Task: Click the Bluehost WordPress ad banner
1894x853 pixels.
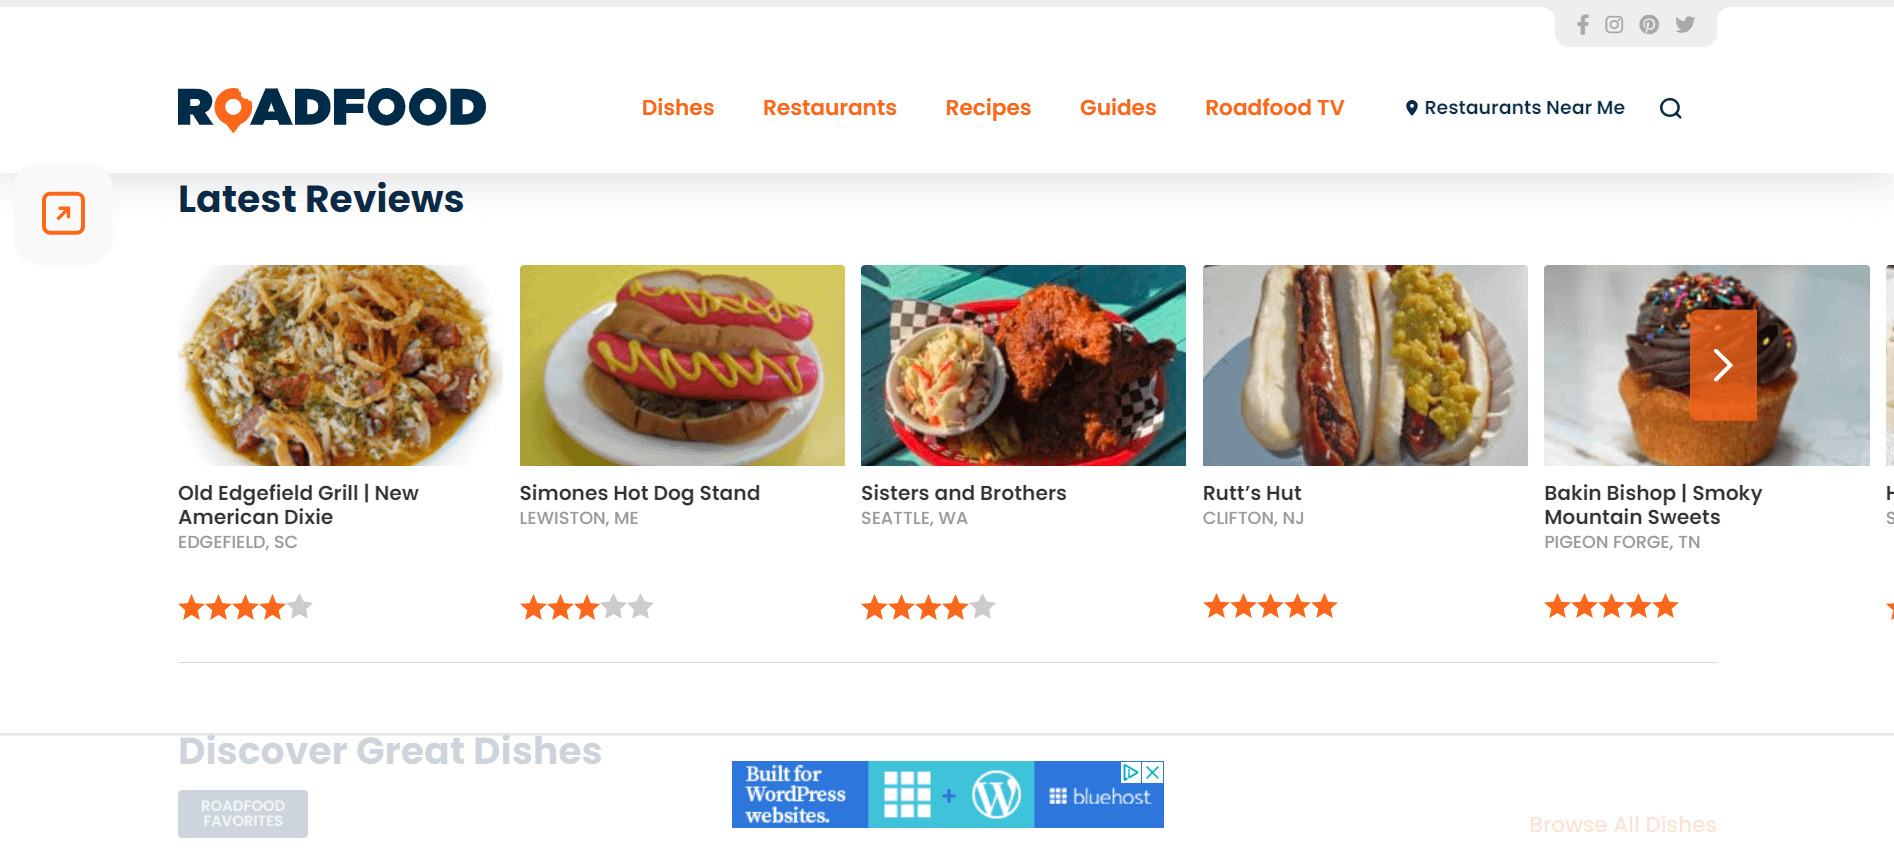Action: [946, 793]
